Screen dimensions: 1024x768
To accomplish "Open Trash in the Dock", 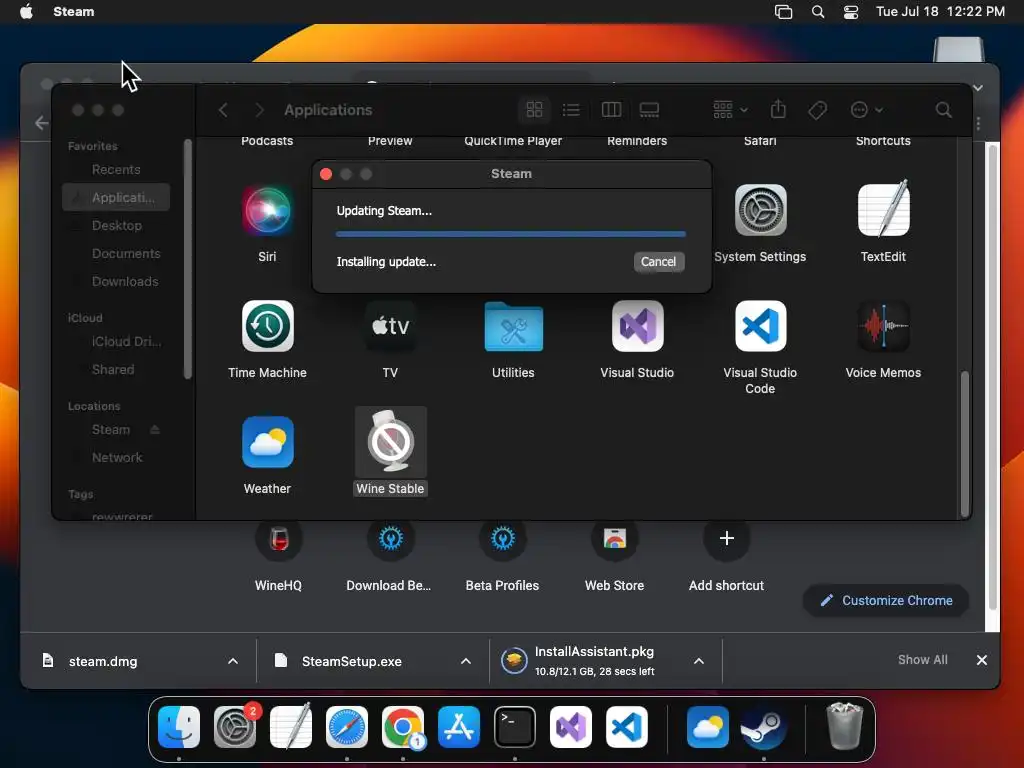I will [x=844, y=726].
